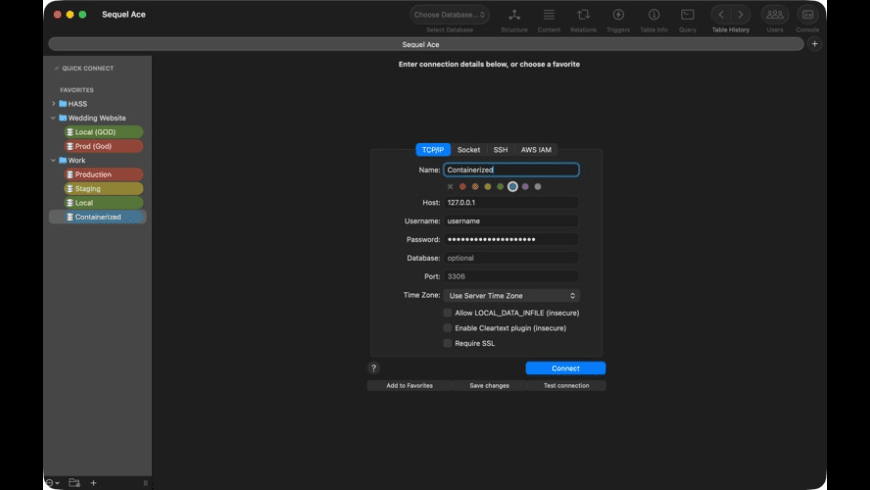Viewport: 870px width, 490px height.
Task: Grab the sidebar resize handle in footer
Action: pyautogui.click(x=145, y=483)
